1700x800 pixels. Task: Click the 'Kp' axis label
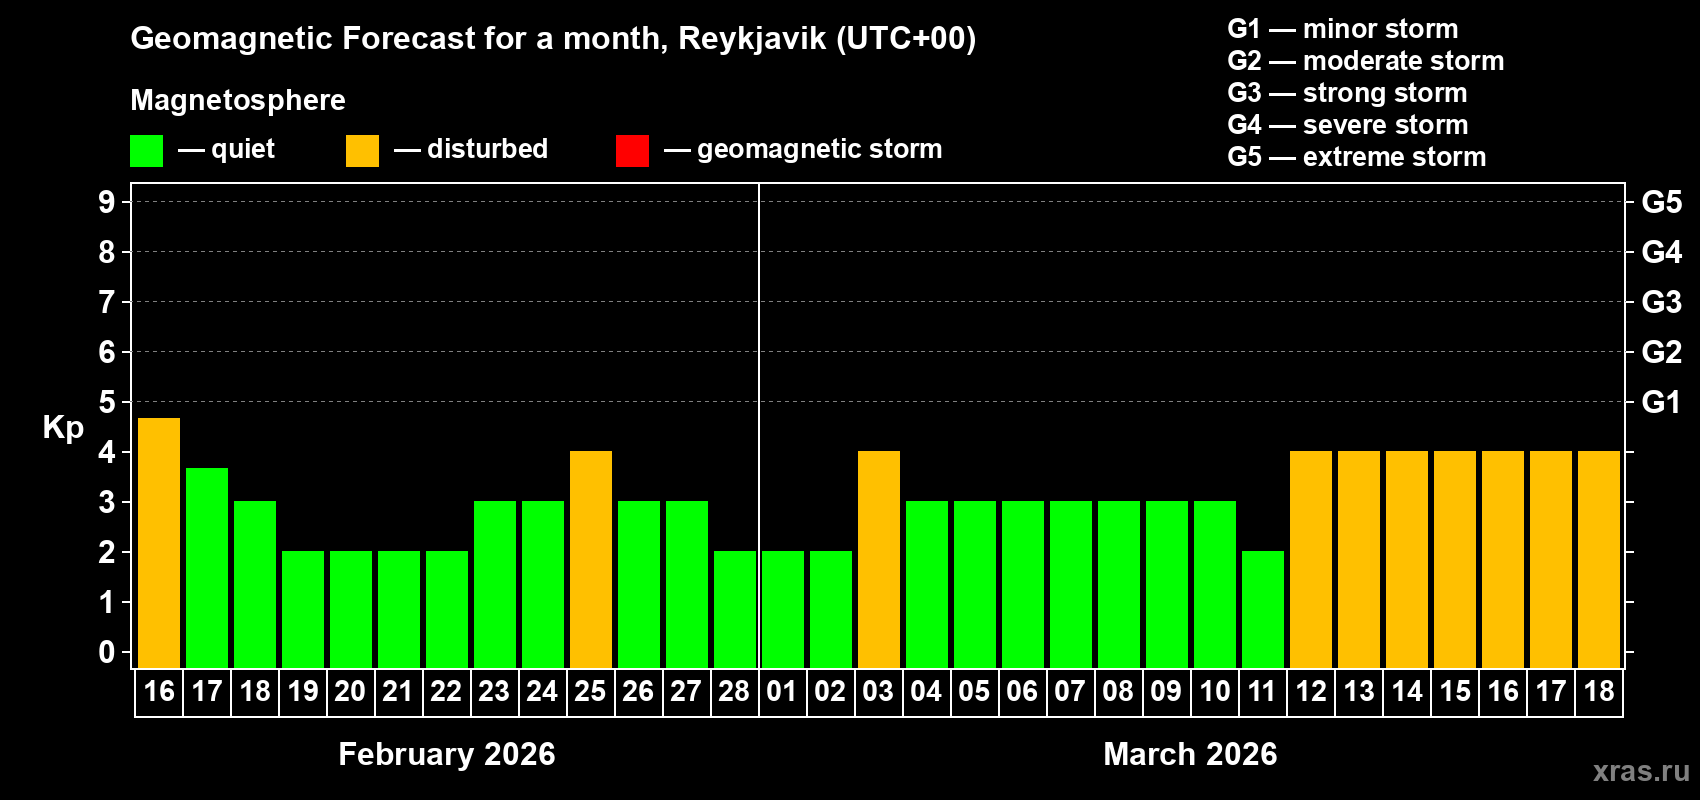coord(63,428)
